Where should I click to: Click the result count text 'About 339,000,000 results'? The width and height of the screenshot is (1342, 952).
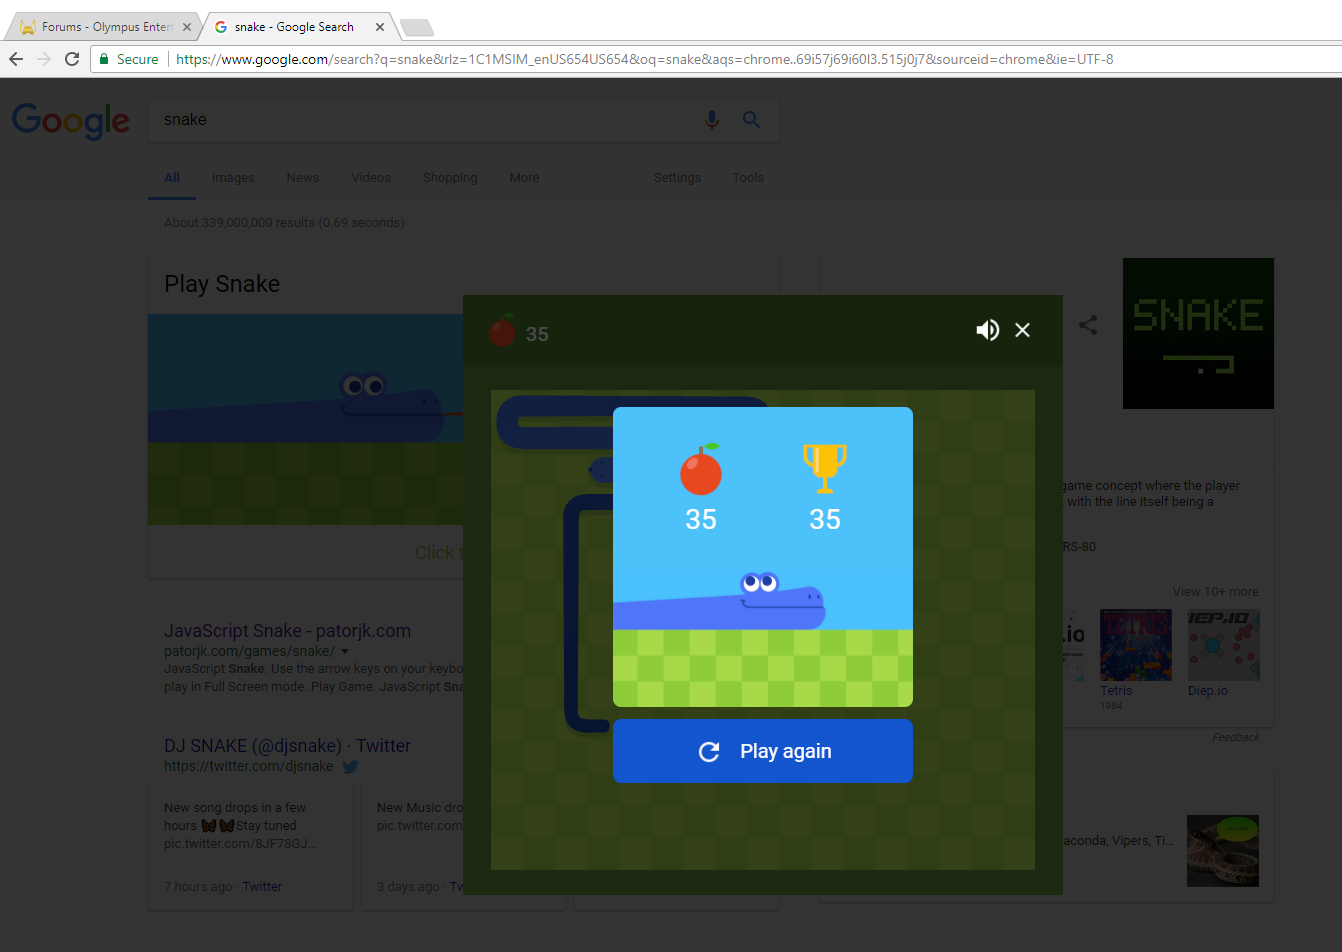tap(284, 223)
